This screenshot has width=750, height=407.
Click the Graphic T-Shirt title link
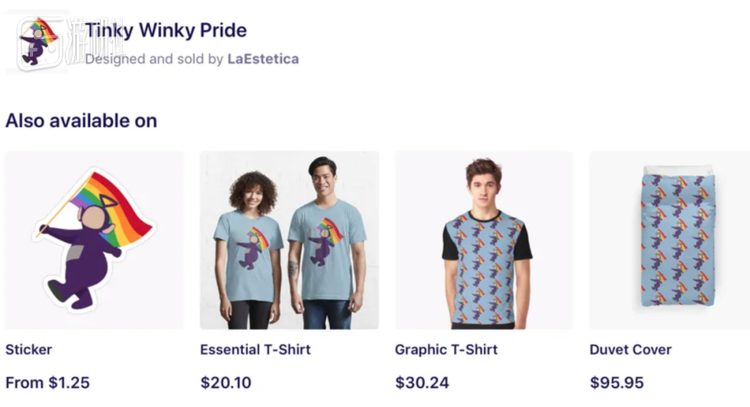point(446,350)
